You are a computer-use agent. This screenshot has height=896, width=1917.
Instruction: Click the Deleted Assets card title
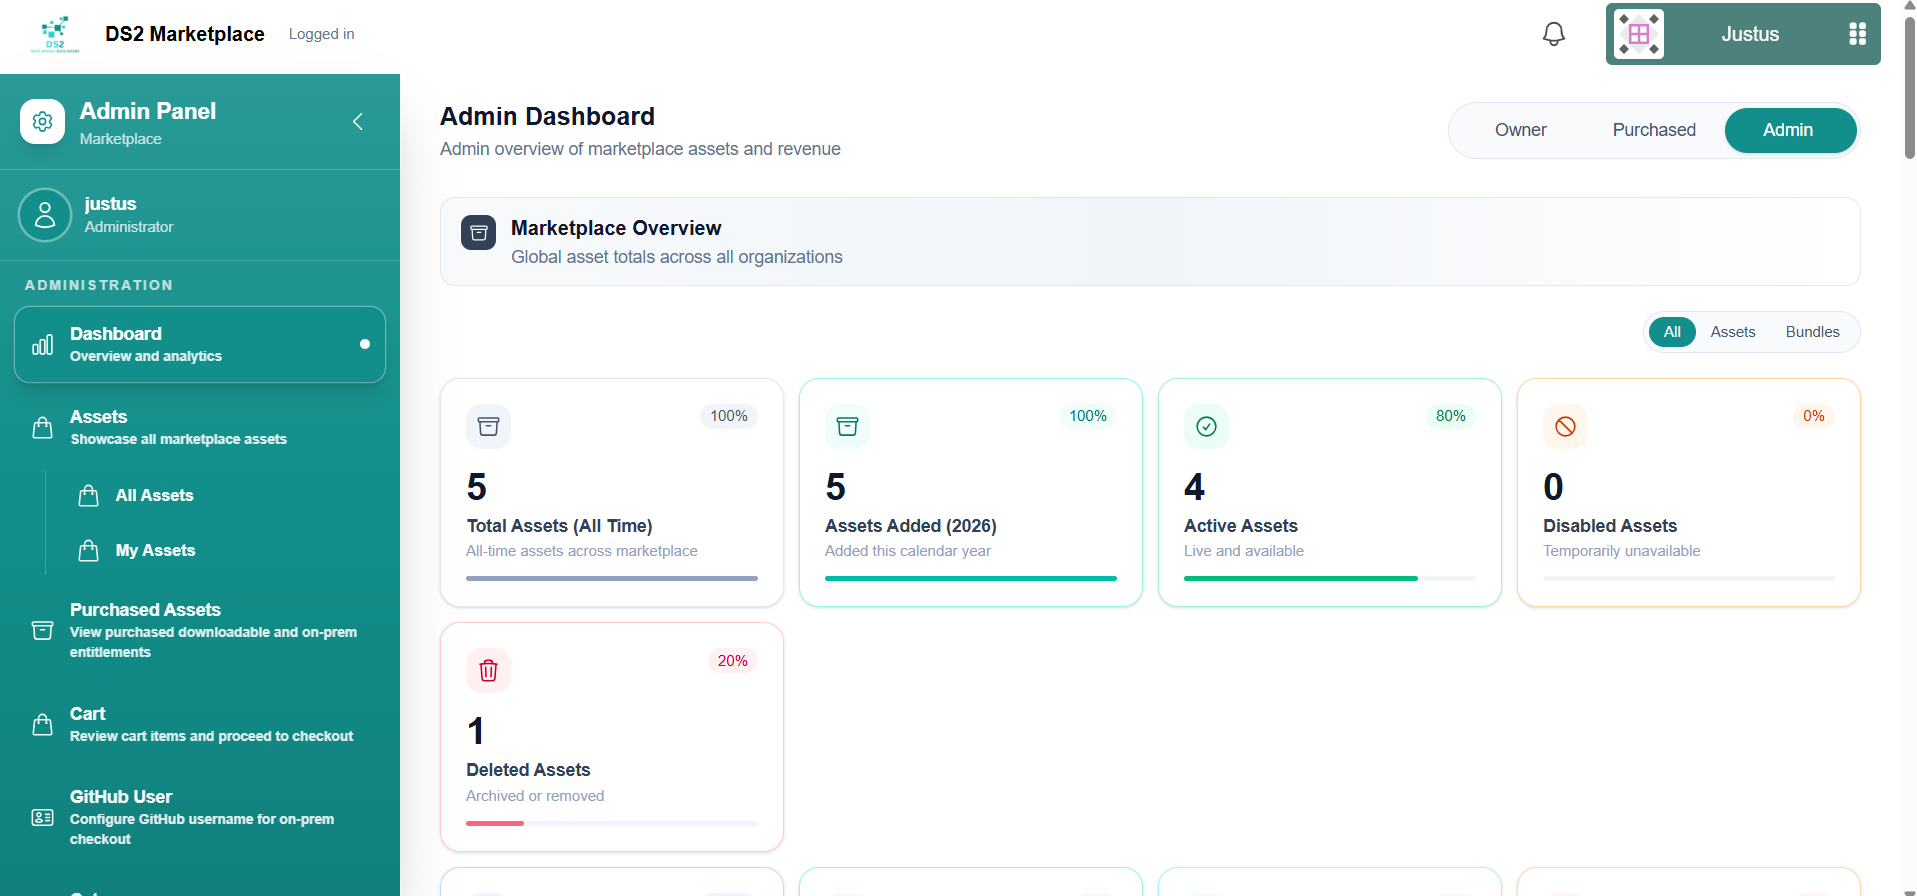click(528, 770)
